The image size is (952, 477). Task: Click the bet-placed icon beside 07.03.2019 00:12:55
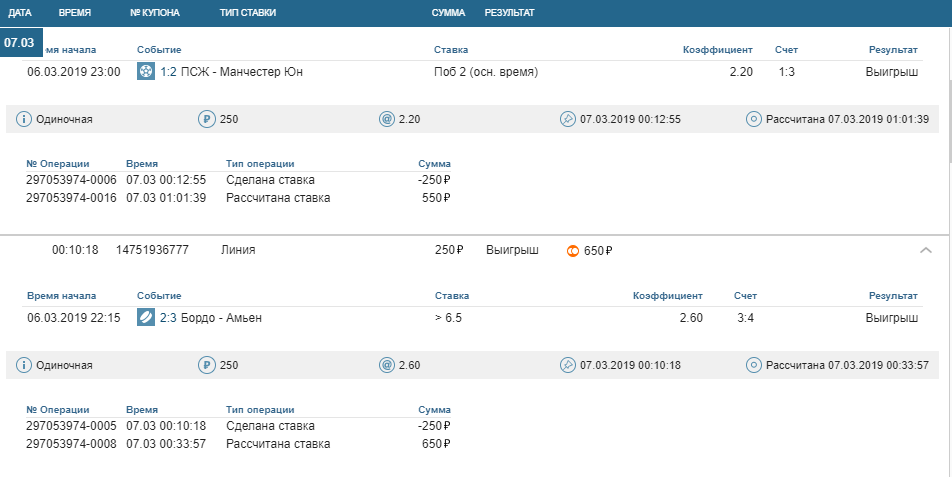pos(568,119)
